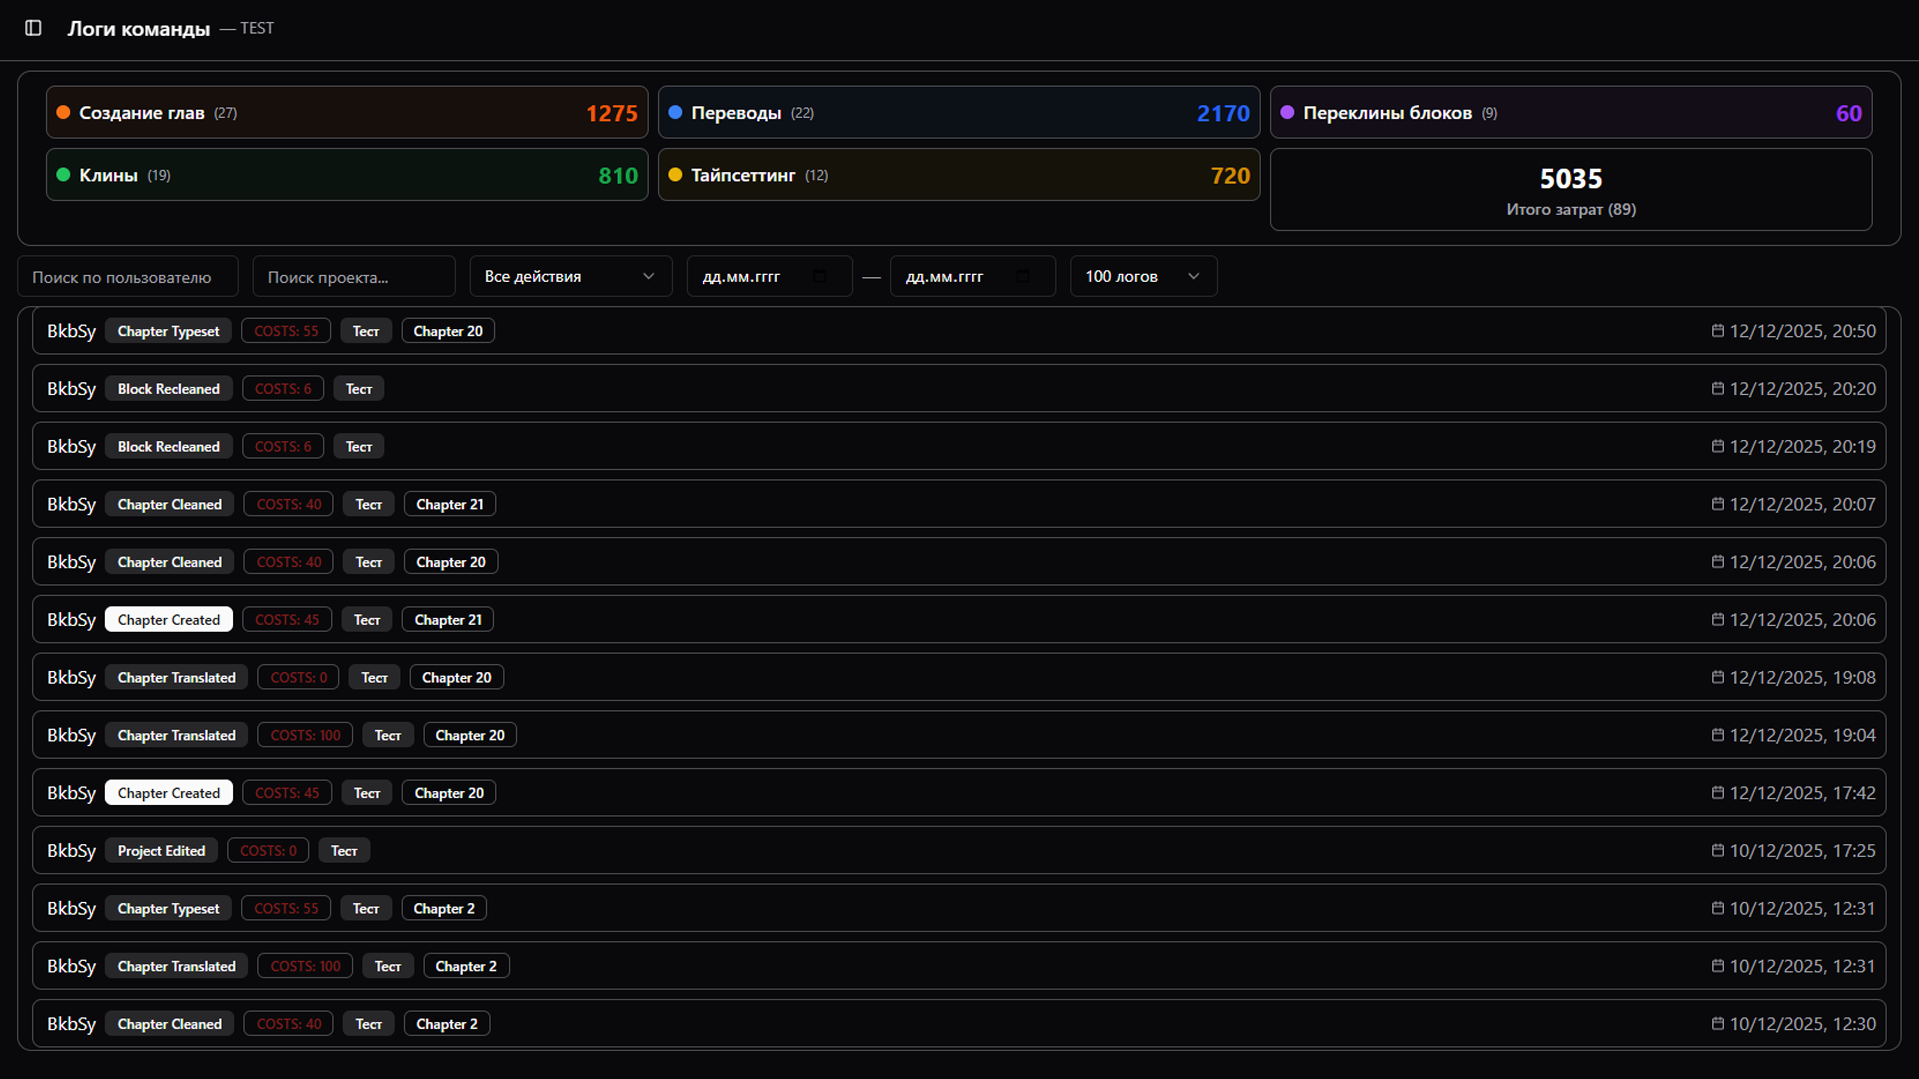Click calendar icon beside 12/12/2025, 20:50 timestamp
1919x1079 pixels.
tap(1717, 331)
